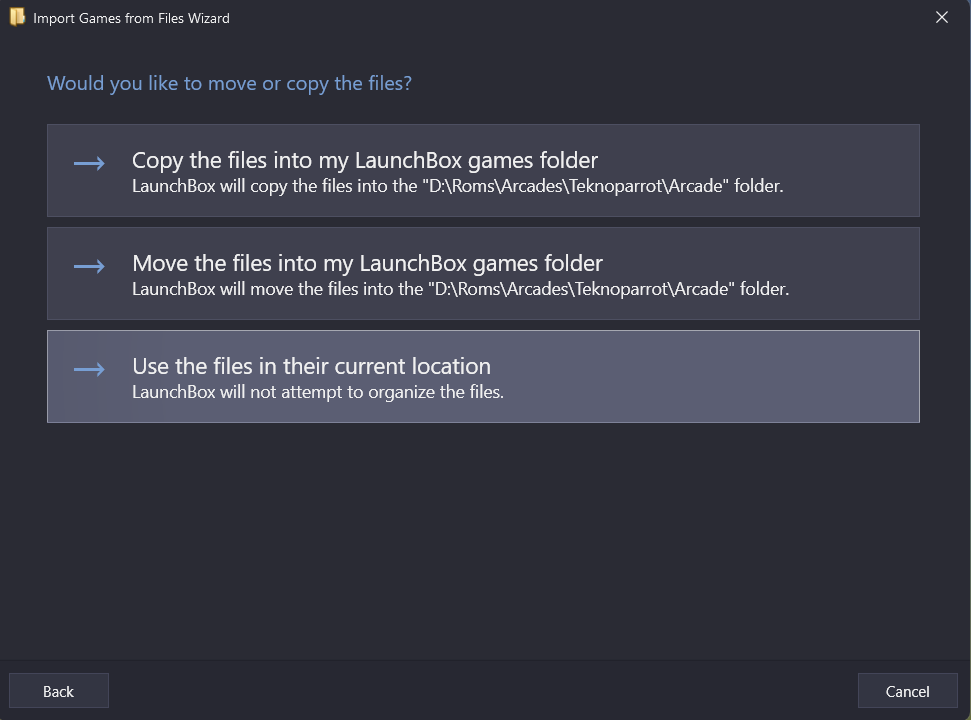This screenshot has height=720, width=971.
Task: Click the 'Would you like to move or copy' heading
Action: [x=229, y=83]
